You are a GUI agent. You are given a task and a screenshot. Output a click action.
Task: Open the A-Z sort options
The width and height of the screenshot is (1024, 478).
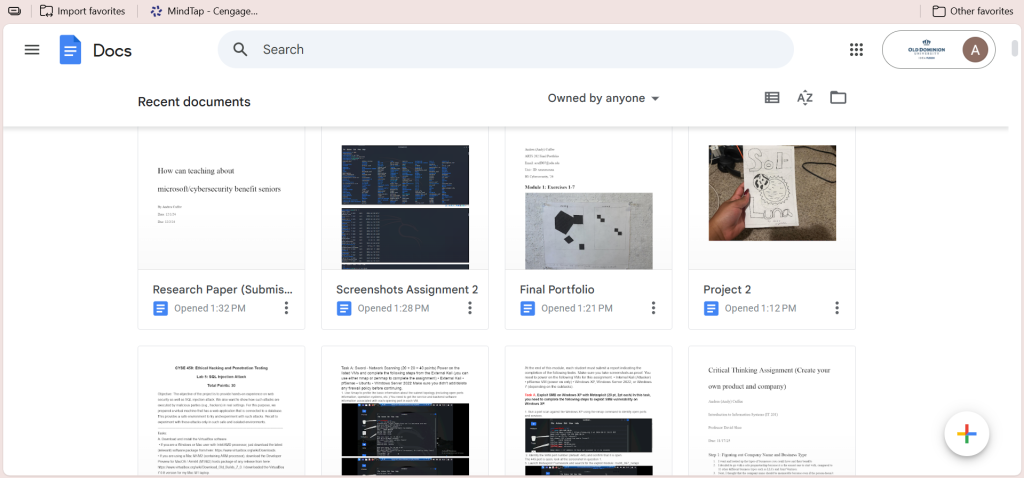click(805, 98)
